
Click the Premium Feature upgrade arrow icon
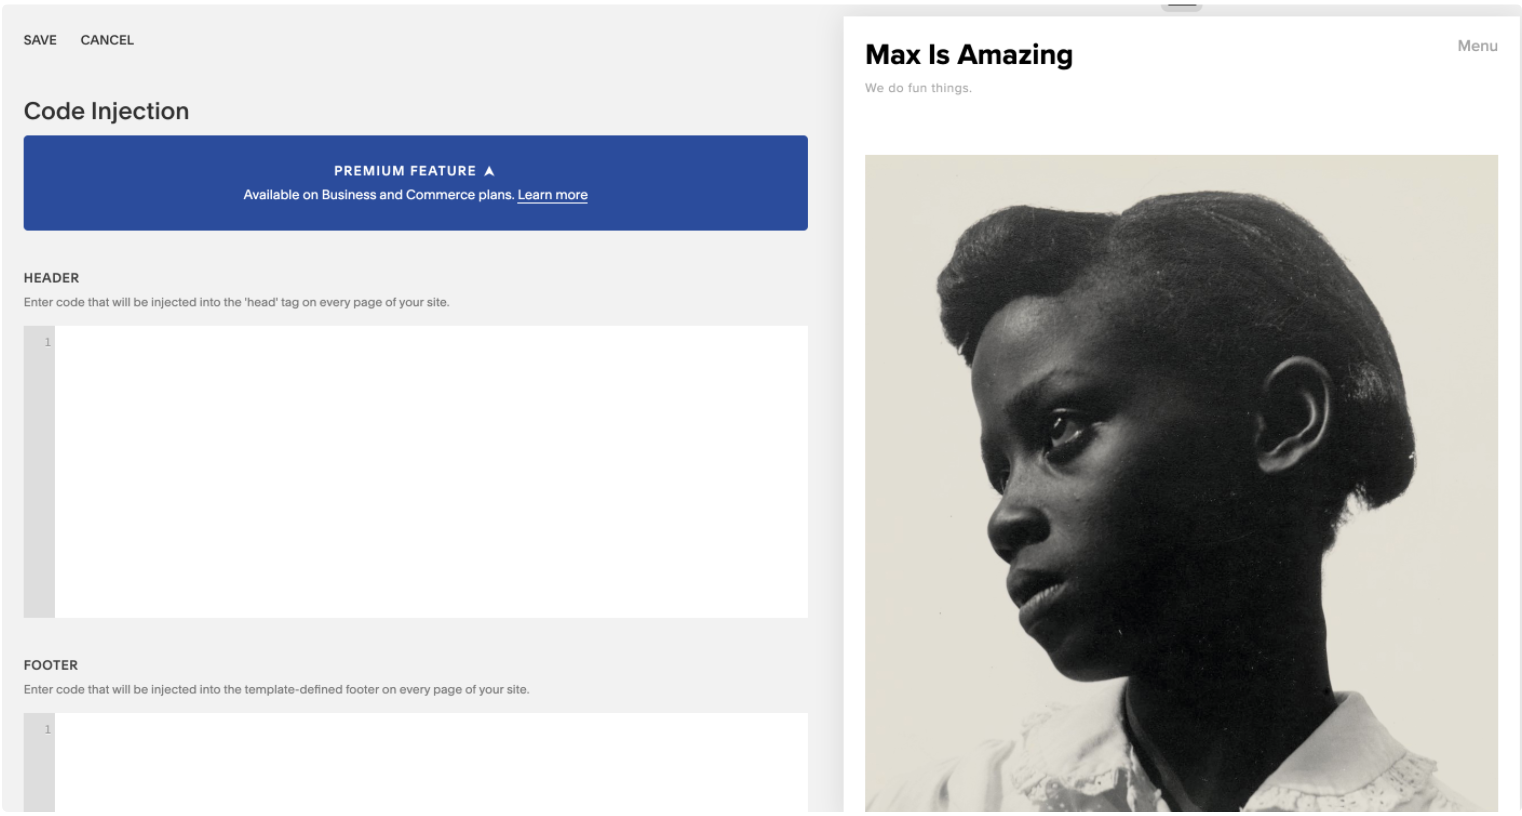click(489, 171)
